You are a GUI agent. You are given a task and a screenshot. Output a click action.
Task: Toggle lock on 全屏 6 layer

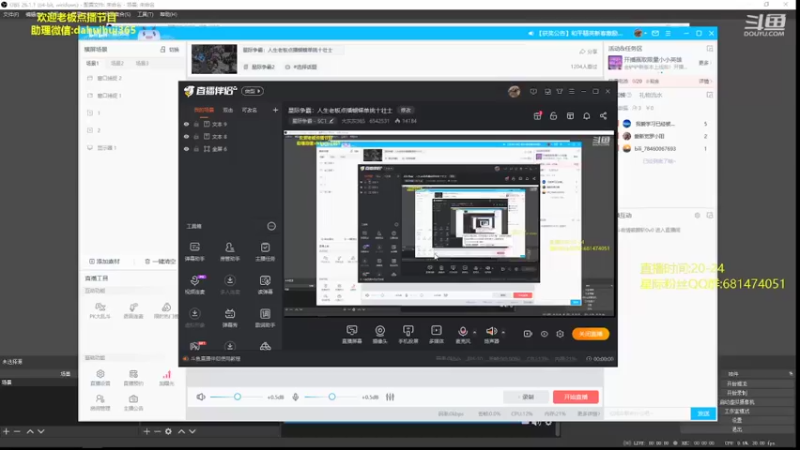[196, 149]
